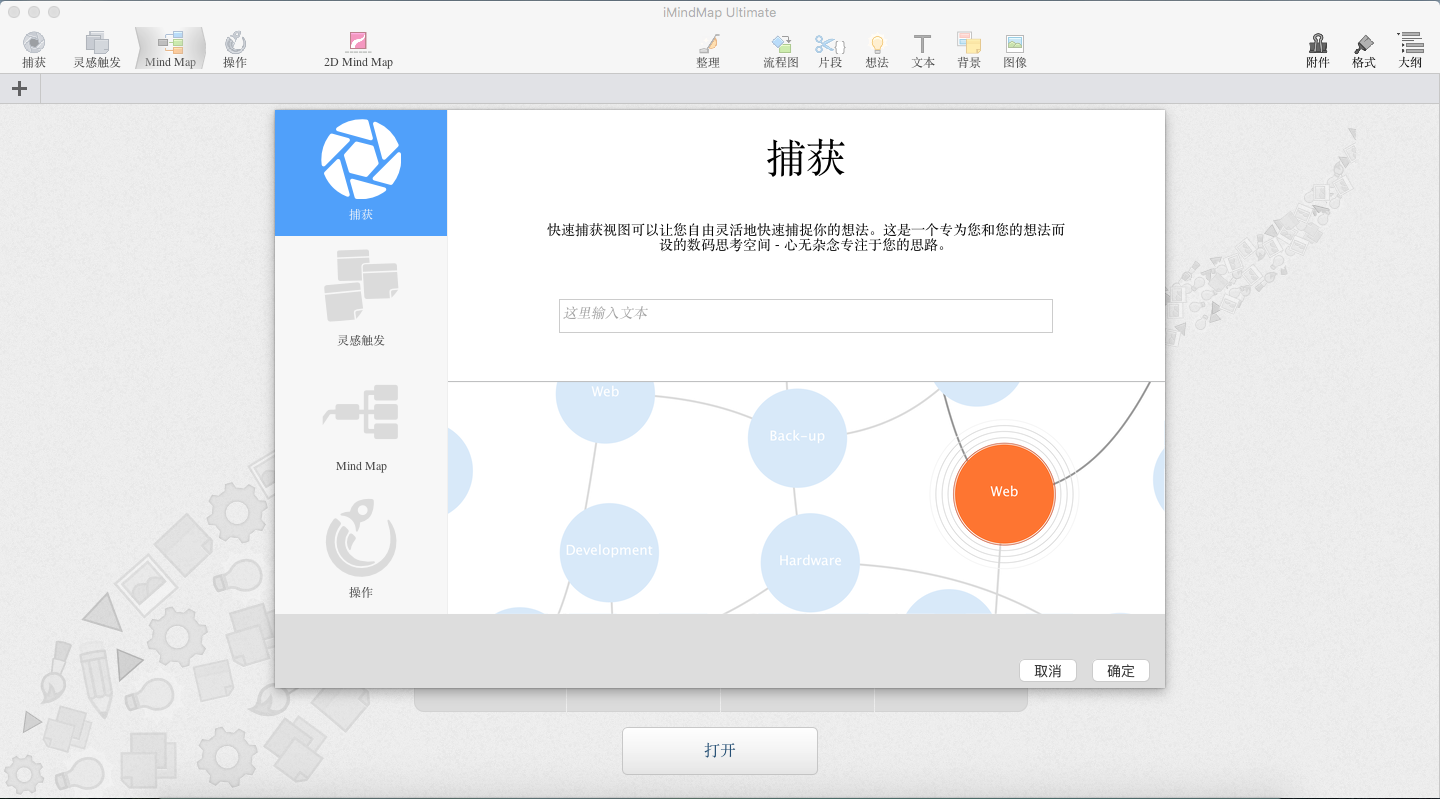This screenshot has height=799, width=1440.
Task: Open the 大纲 outline panel
Action: pos(1410,50)
